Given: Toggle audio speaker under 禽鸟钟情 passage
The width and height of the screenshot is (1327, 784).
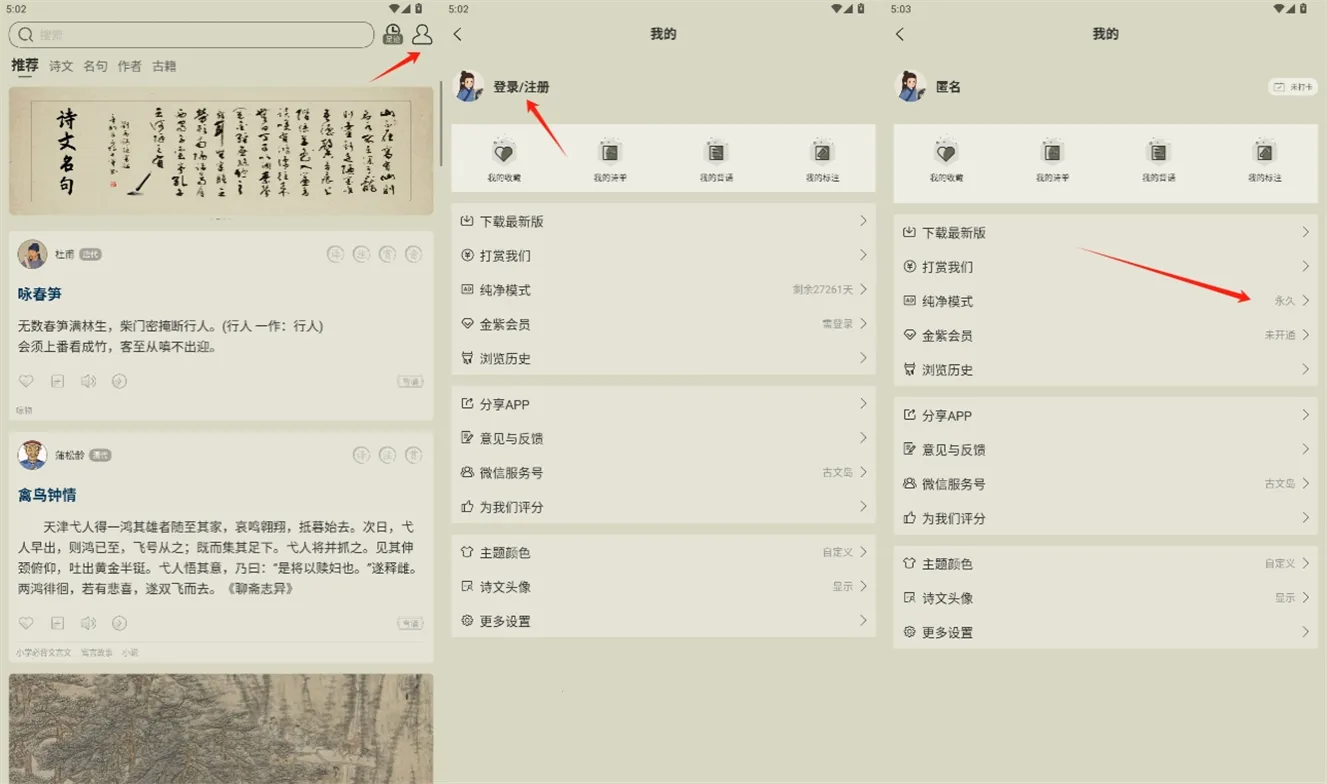Looking at the screenshot, I should (89, 623).
